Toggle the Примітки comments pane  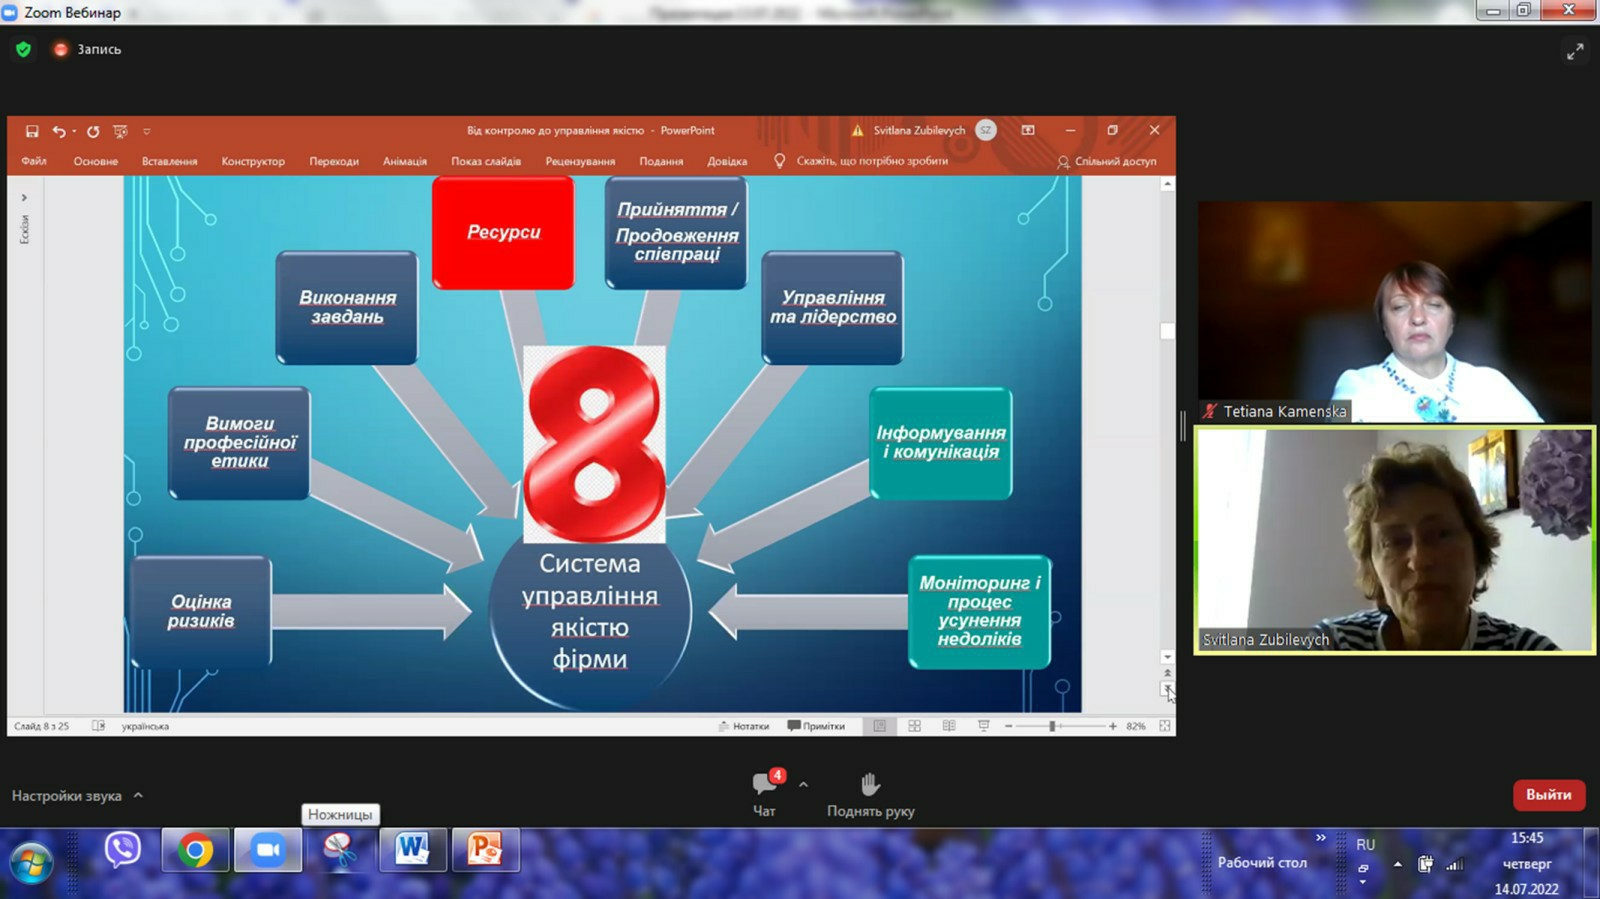(816, 726)
